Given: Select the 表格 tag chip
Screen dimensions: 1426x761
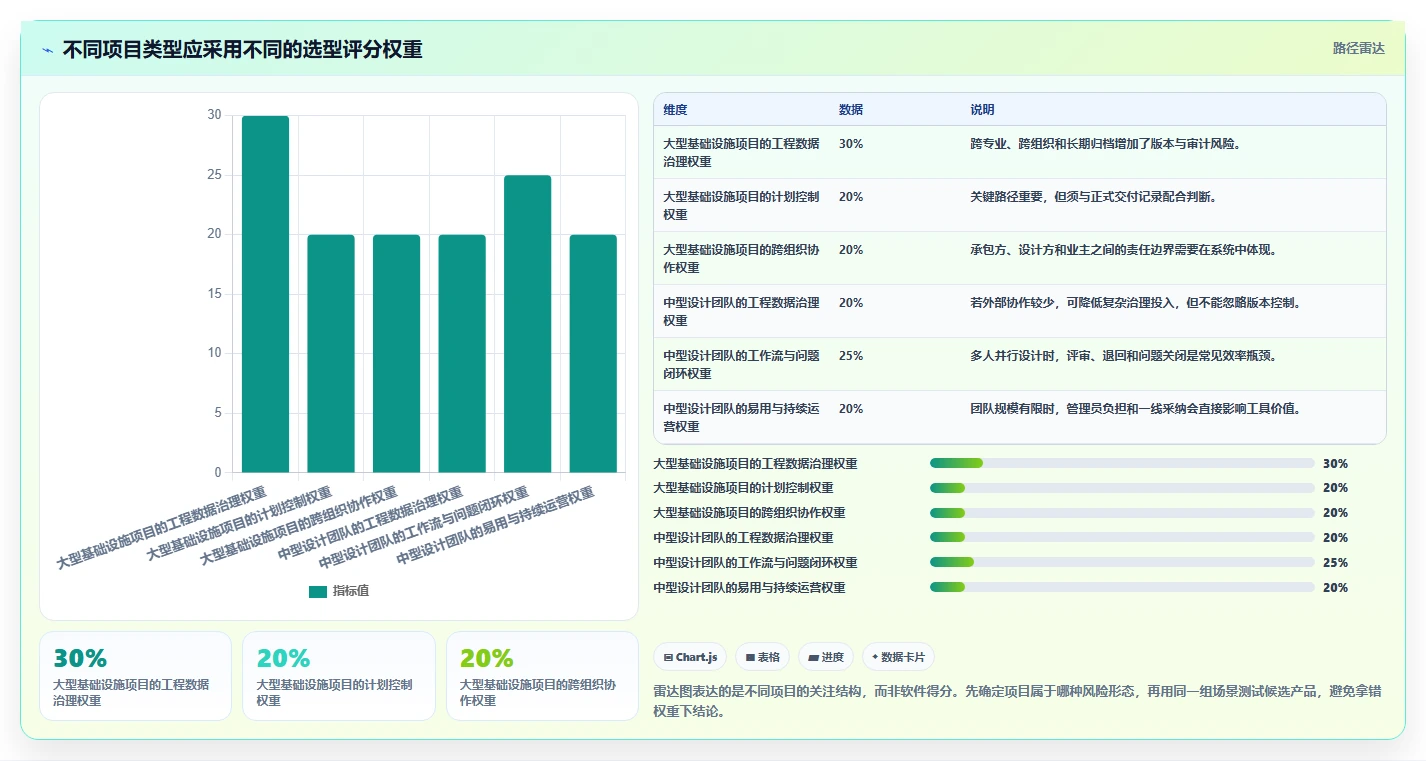Looking at the screenshot, I should [762, 657].
